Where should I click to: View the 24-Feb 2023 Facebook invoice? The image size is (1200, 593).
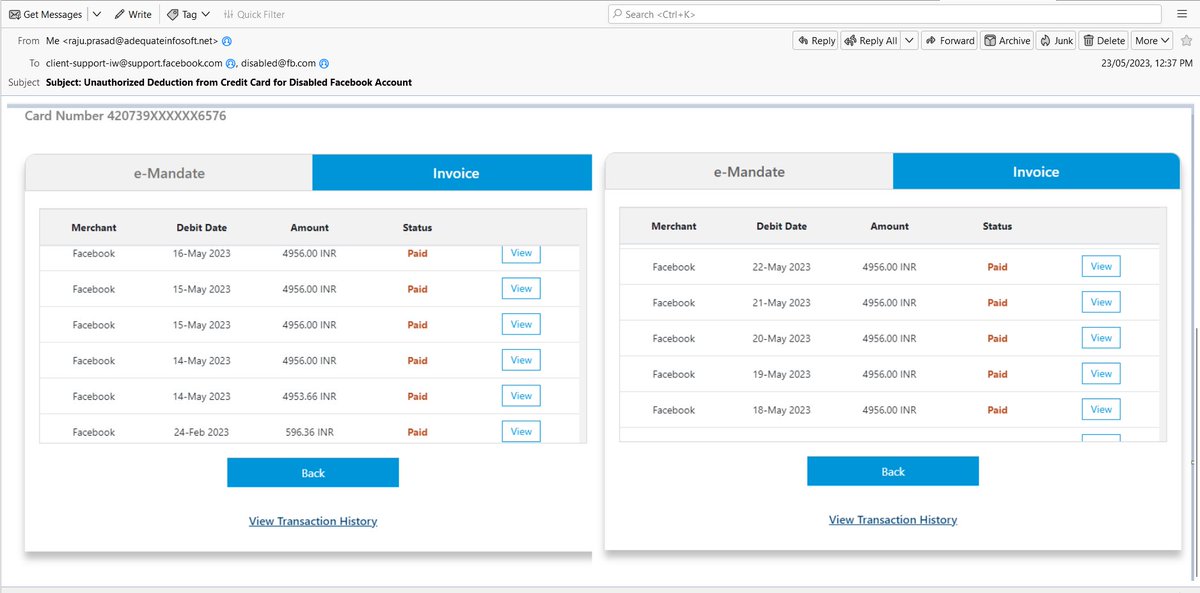point(521,431)
